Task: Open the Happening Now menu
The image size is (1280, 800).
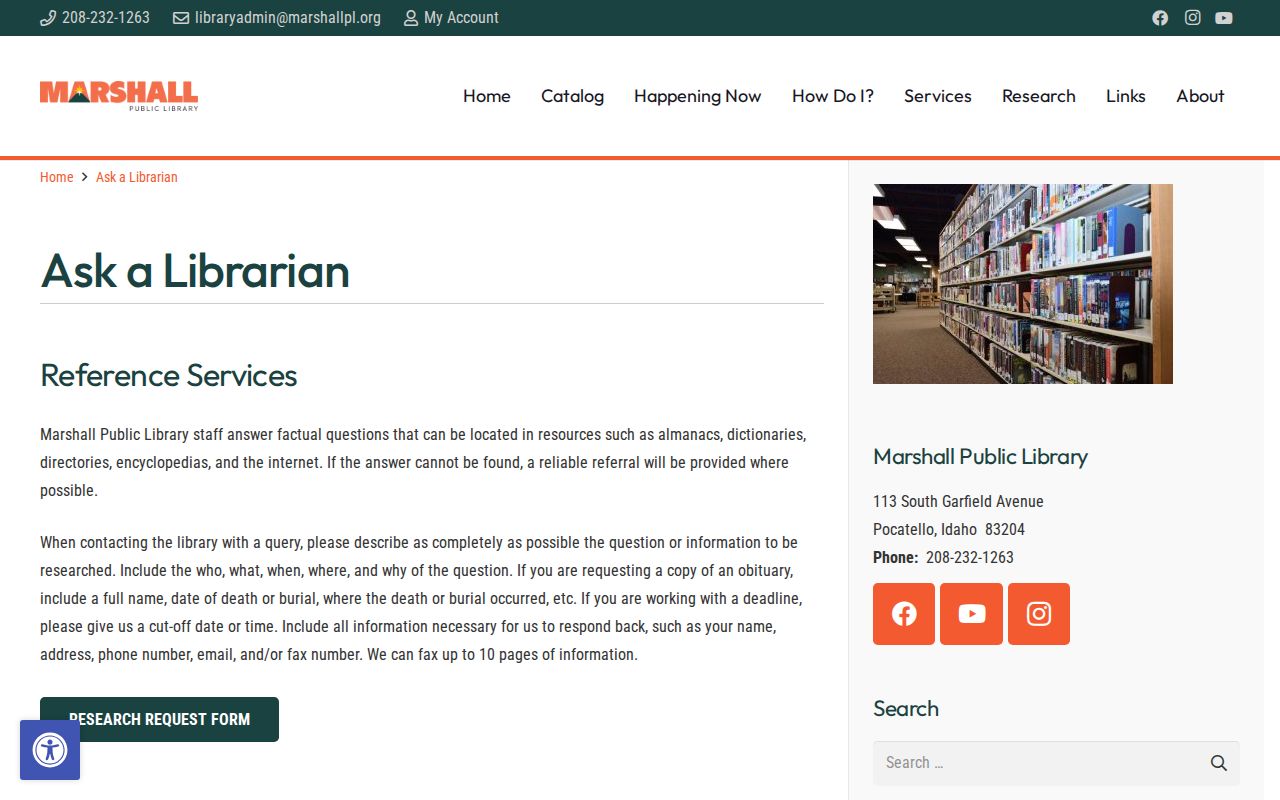Action: coord(698,96)
